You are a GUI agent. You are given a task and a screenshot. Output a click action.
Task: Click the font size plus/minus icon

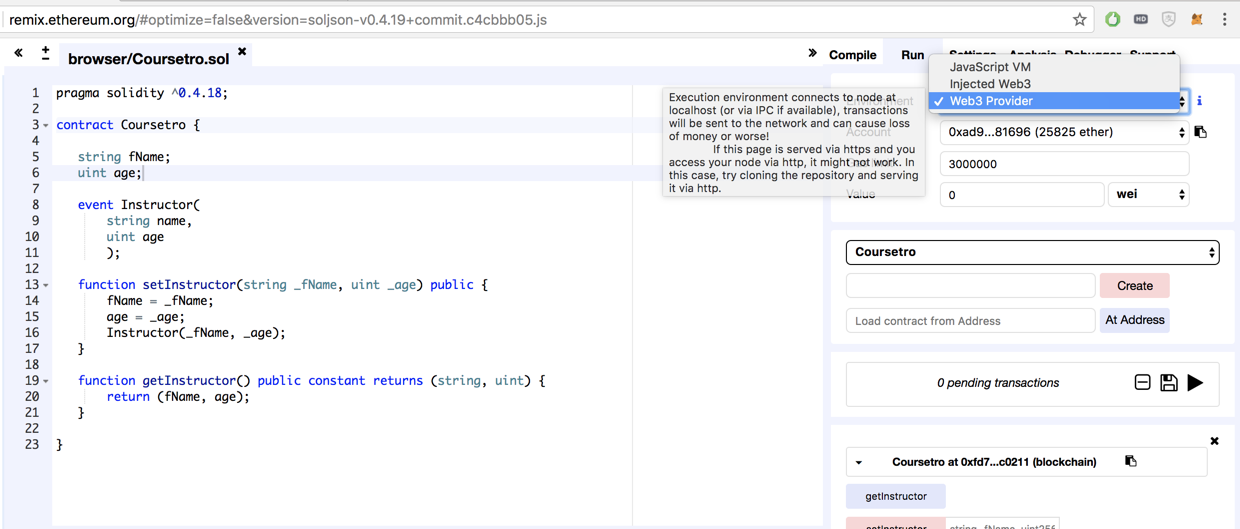click(x=45, y=53)
